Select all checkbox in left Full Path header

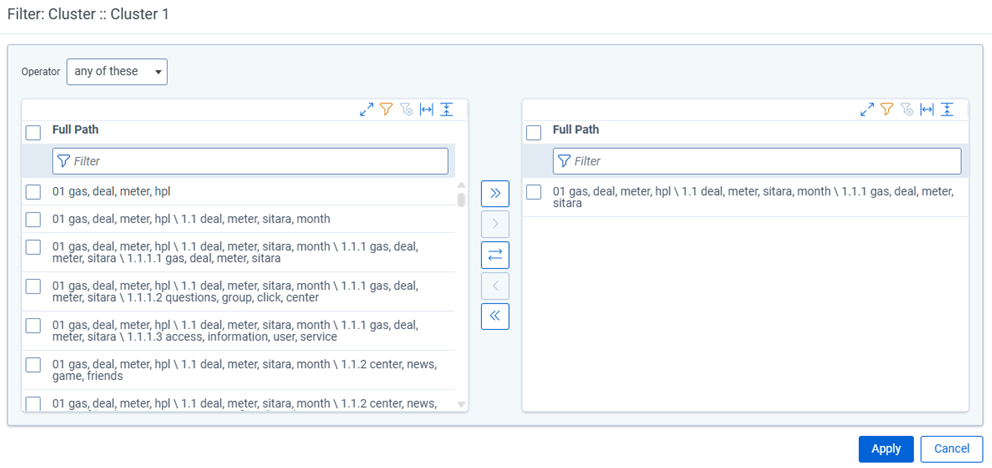33,133
